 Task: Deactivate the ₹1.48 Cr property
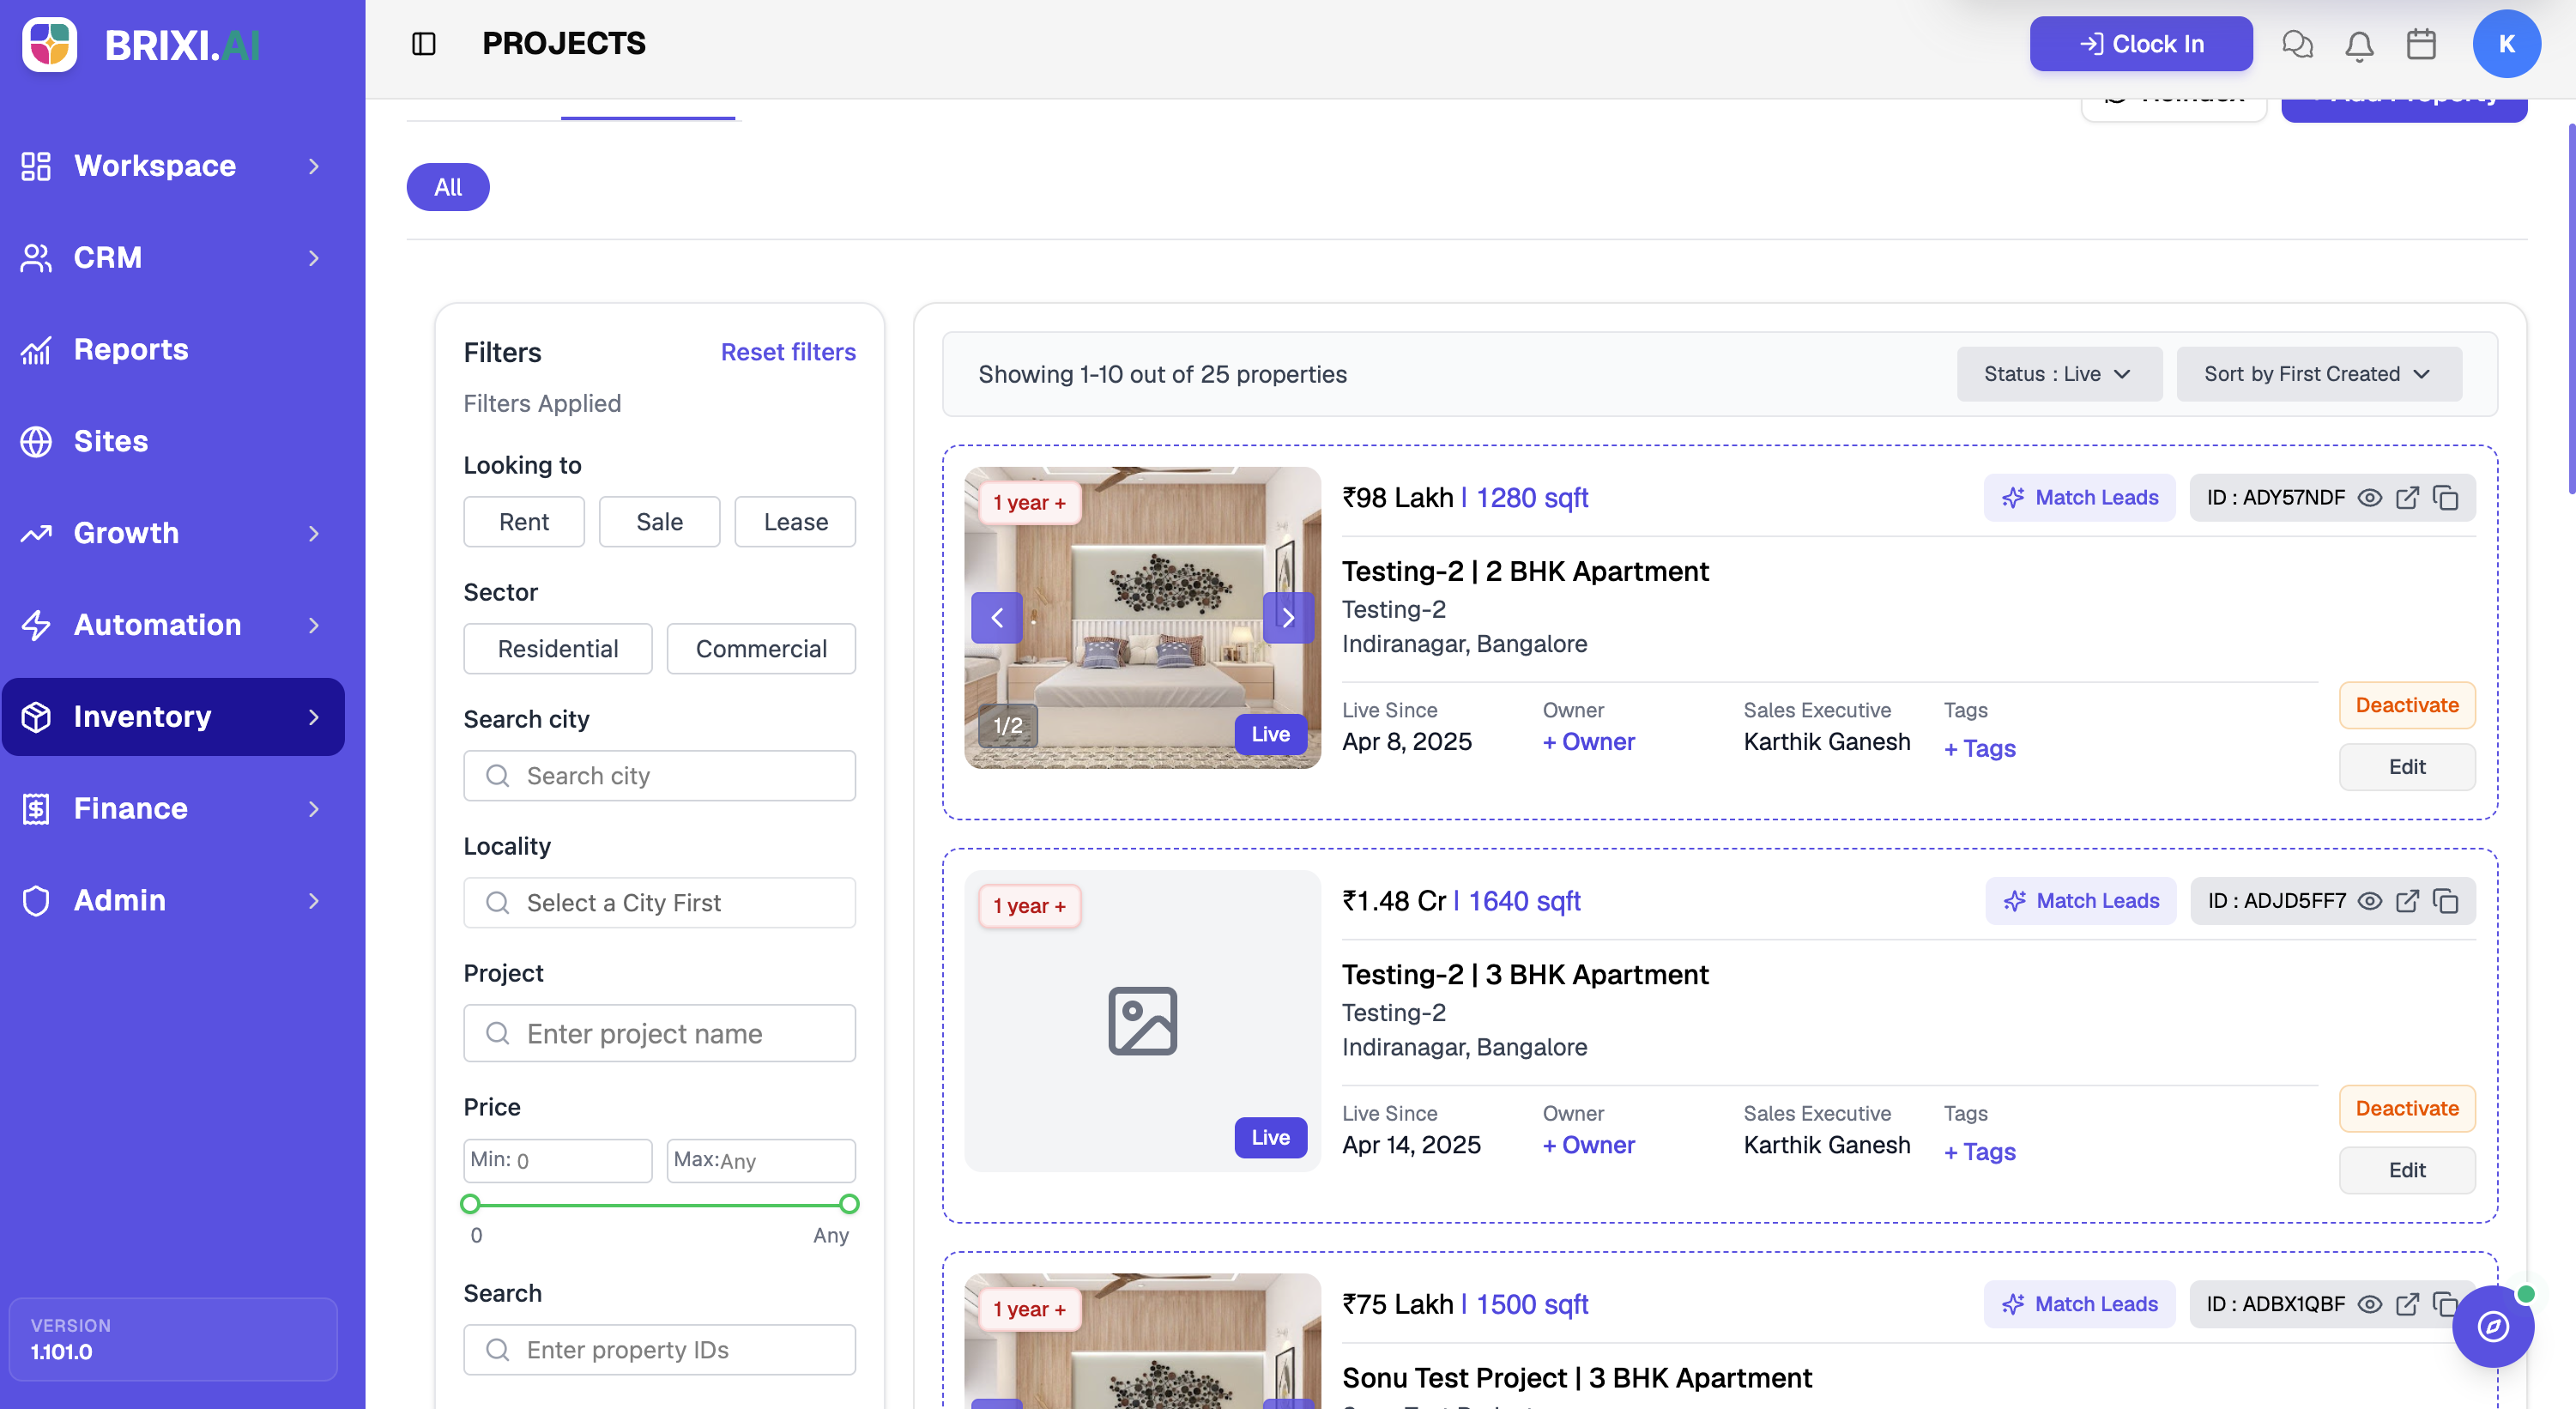[x=2406, y=1108]
